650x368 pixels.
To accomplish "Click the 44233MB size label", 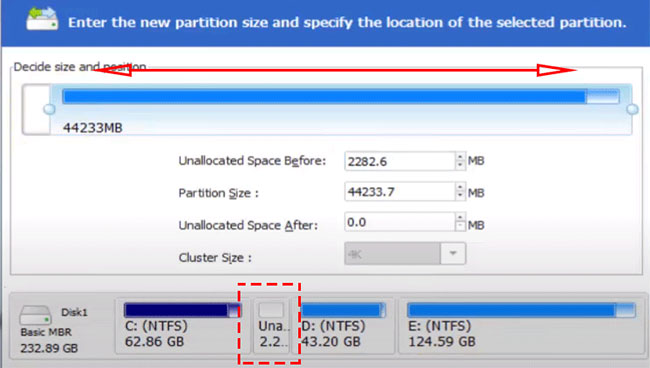I will [x=92, y=128].
